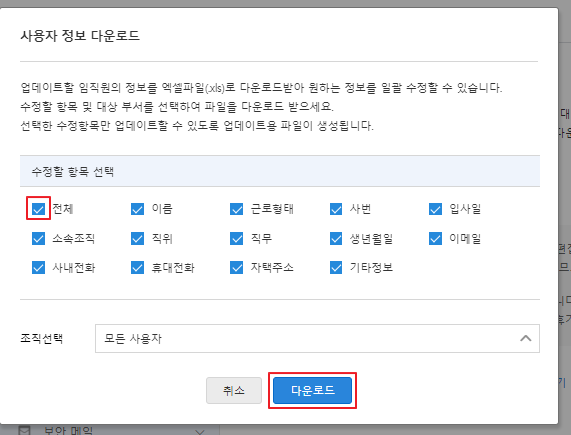Open the 조직선택 dropdown showing 모든 사용자
Screen dimensions: 571x435
pyautogui.click(x=317, y=339)
